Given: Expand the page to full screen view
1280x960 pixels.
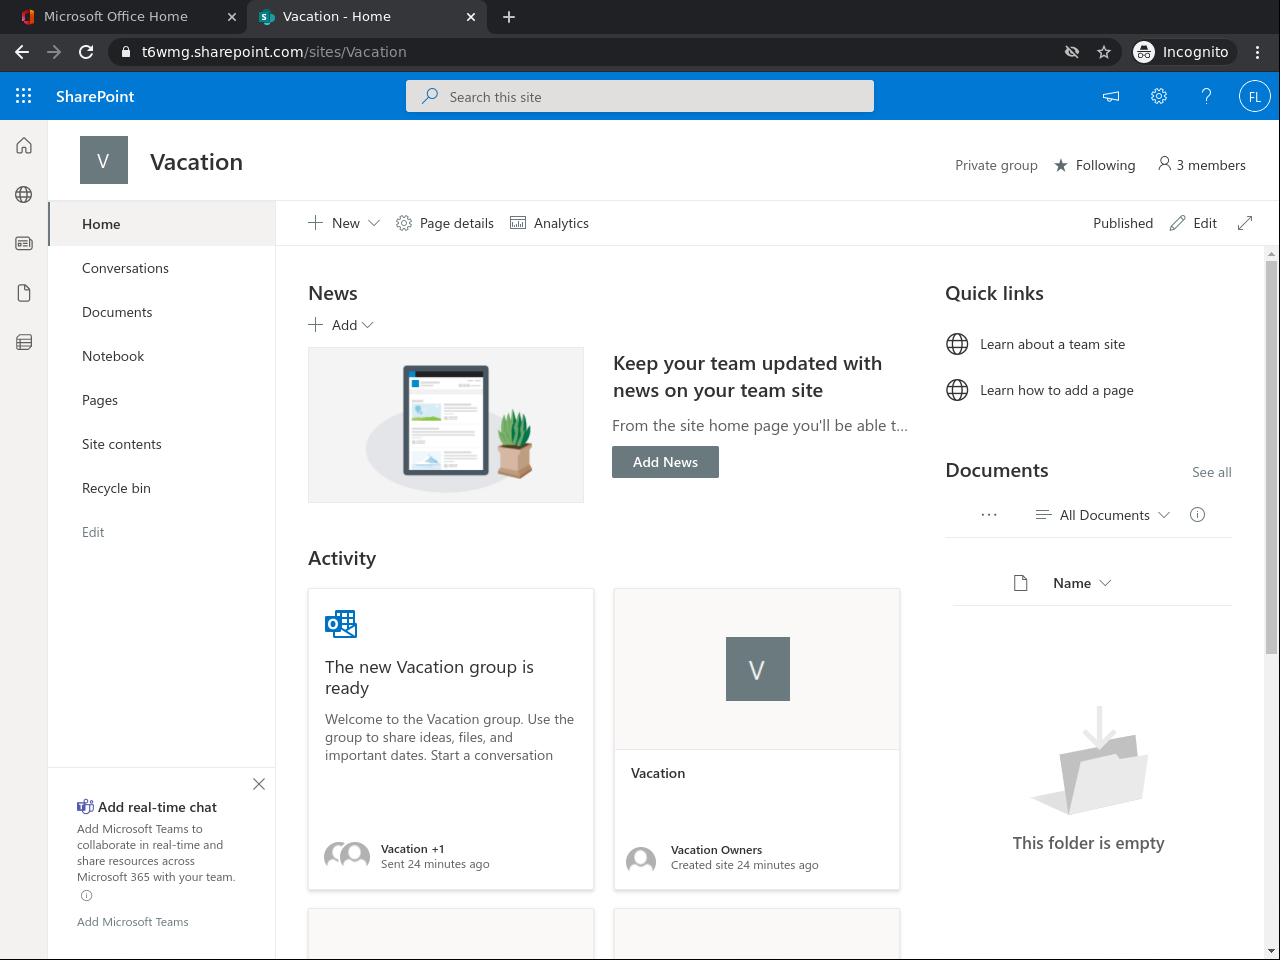Looking at the screenshot, I should [x=1245, y=223].
